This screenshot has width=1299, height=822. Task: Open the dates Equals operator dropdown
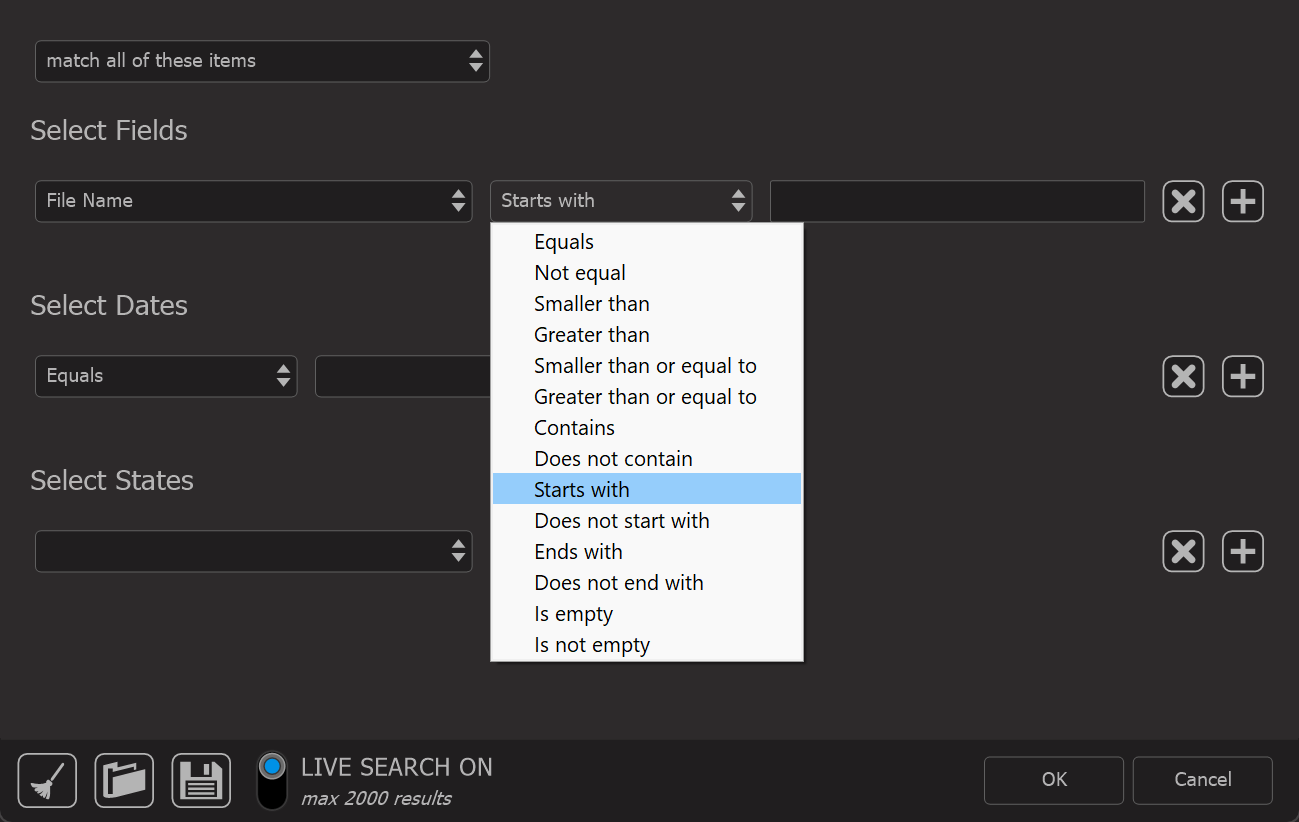(x=166, y=376)
